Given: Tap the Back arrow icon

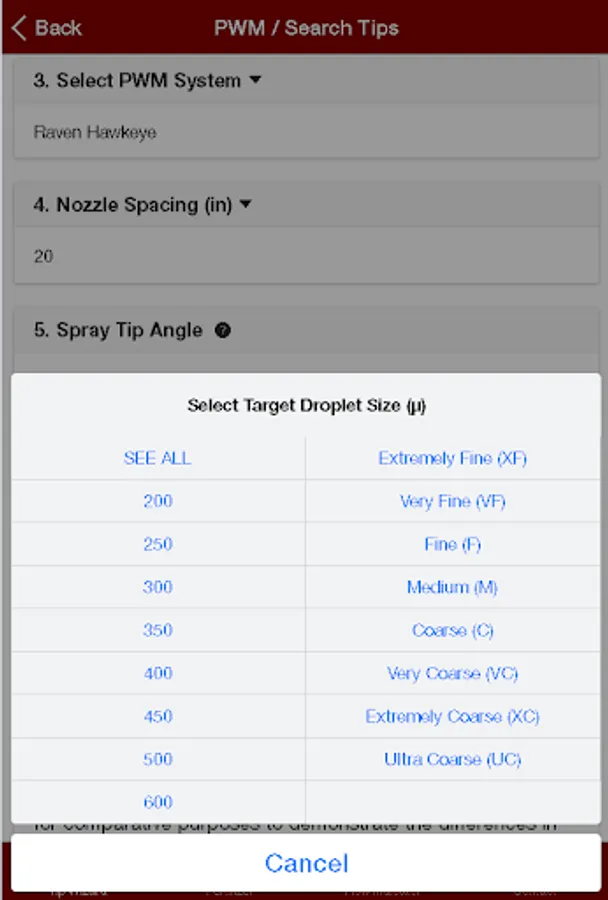Looking at the screenshot, I should (20, 28).
